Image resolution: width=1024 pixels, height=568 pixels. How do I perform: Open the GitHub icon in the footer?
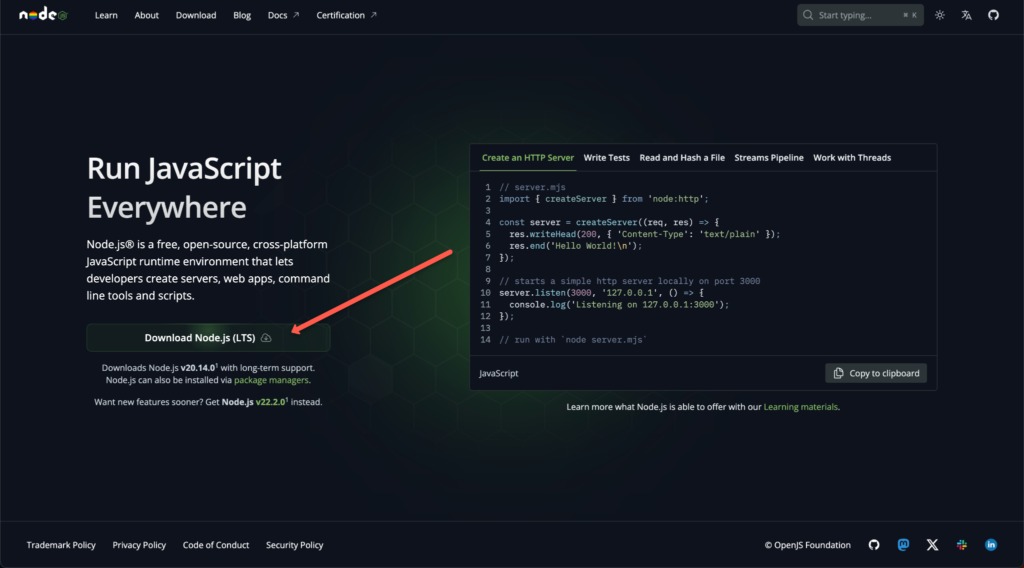874,544
